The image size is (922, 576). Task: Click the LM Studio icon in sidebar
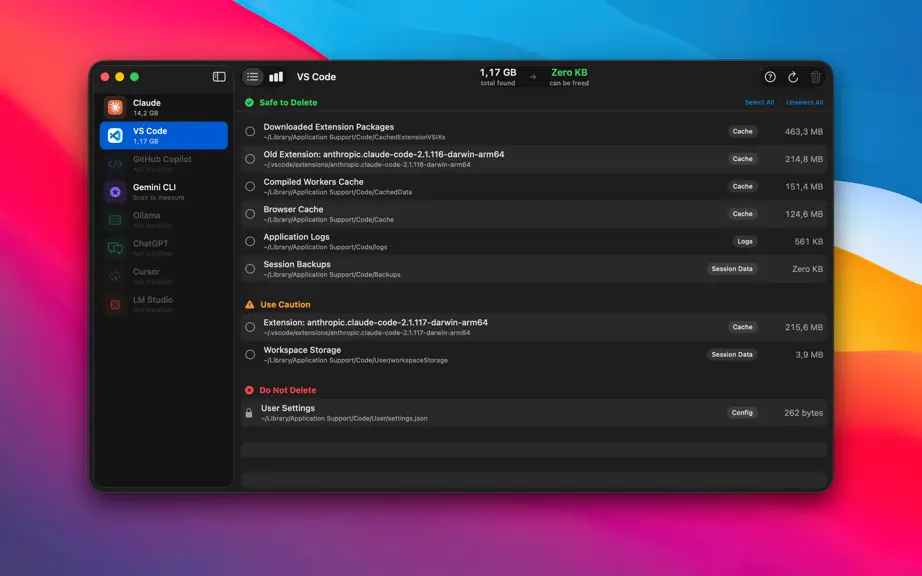(115, 304)
